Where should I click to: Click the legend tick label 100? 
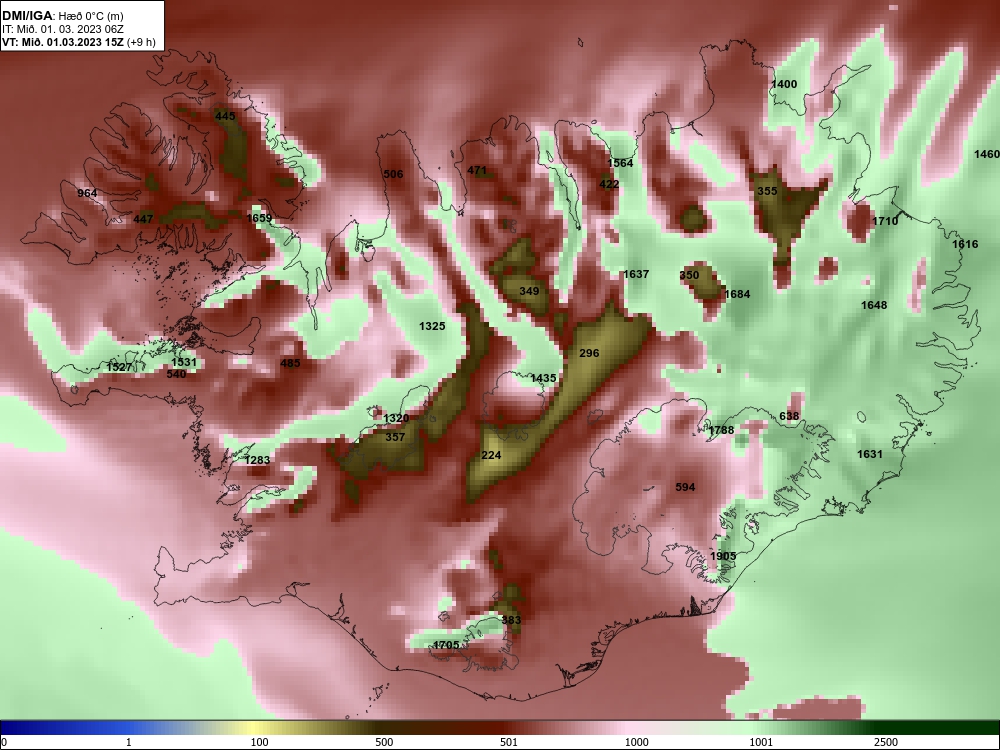pyautogui.click(x=259, y=742)
